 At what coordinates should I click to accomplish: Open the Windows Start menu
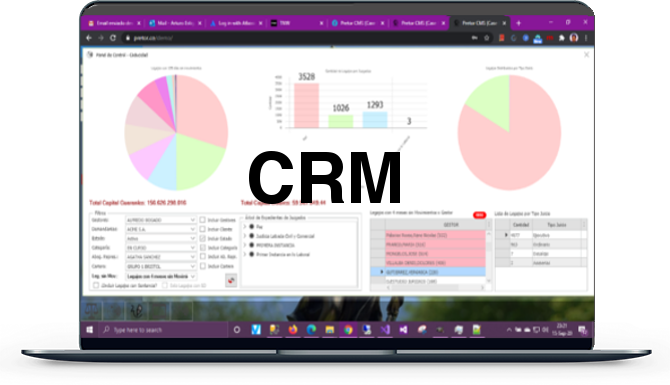(90, 330)
